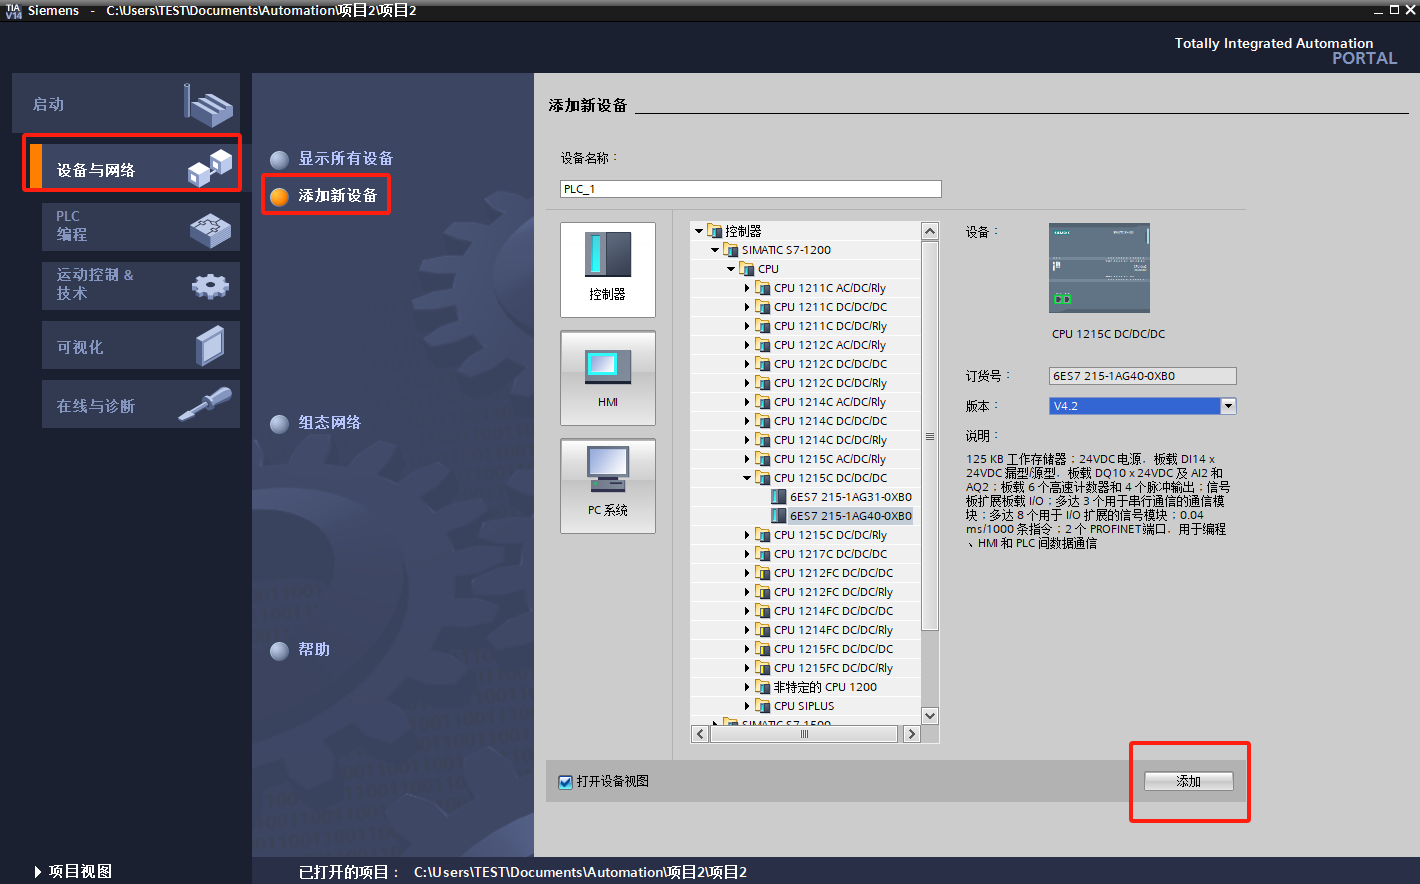This screenshot has height=884, width=1420.
Task: Expand CPU 1215FC DC/DC/Rly node
Action: (x=747, y=668)
